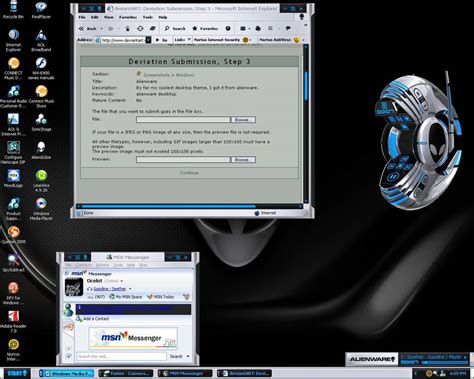Viewport: 474px width, 379px height.
Task: Open Internet Explorer desktop icon
Action: [x=13, y=40]
